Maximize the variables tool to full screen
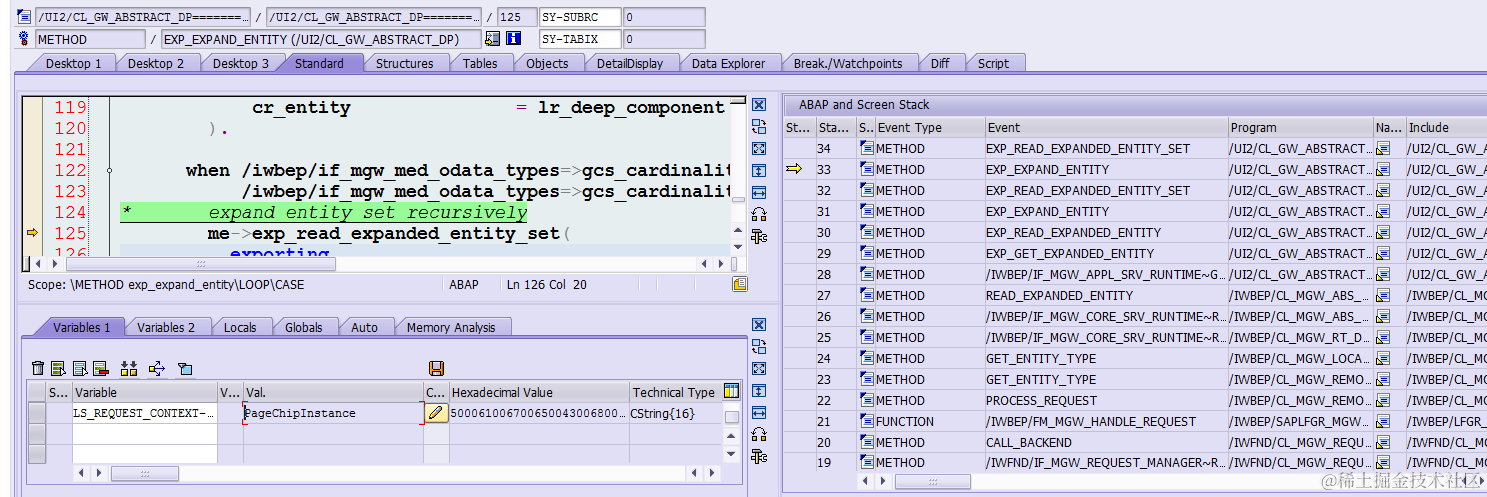Image resolution: width=1487 pixels, height=497 pixels. coord(759,369)
